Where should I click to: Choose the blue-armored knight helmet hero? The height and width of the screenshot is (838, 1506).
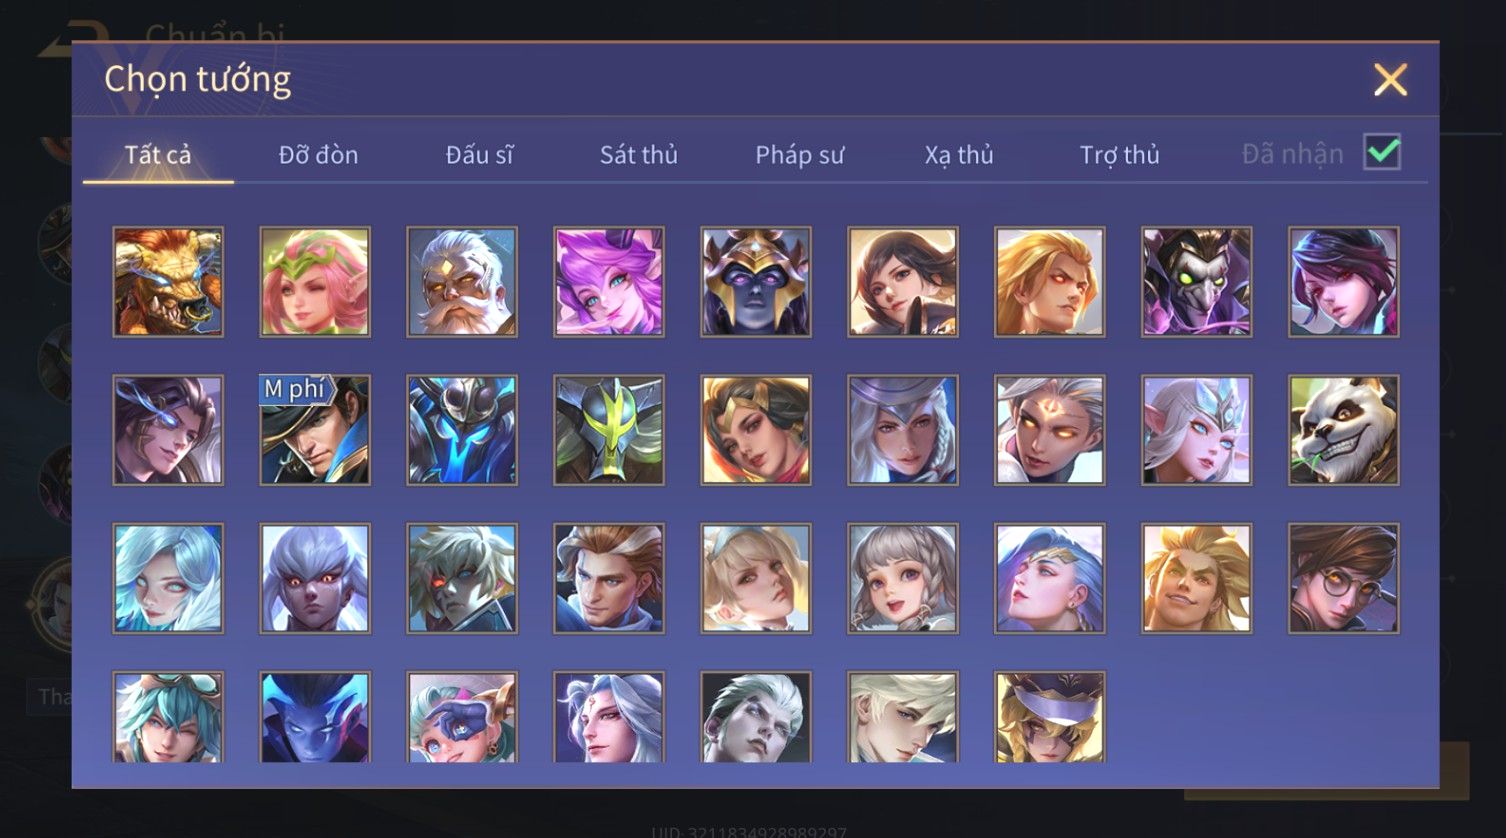pos(462,430)
